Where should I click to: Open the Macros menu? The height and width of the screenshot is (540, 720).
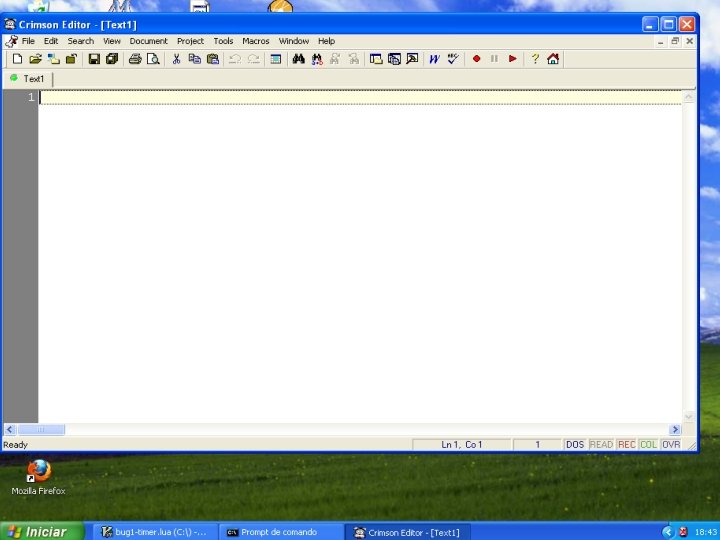click(x=256, y=41)
